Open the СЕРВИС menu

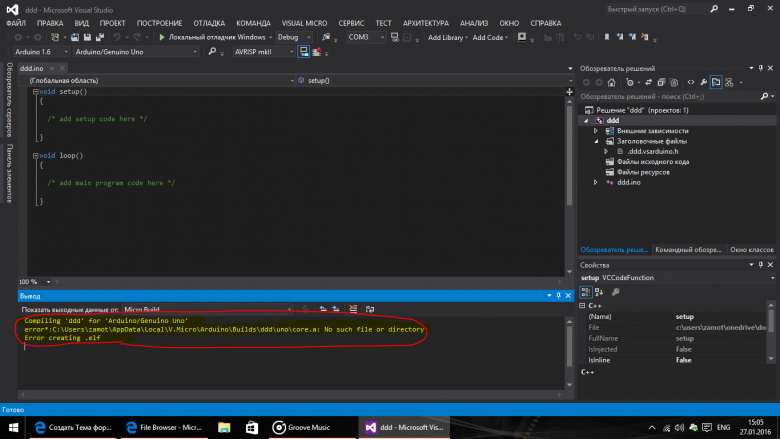coord(351,23)
